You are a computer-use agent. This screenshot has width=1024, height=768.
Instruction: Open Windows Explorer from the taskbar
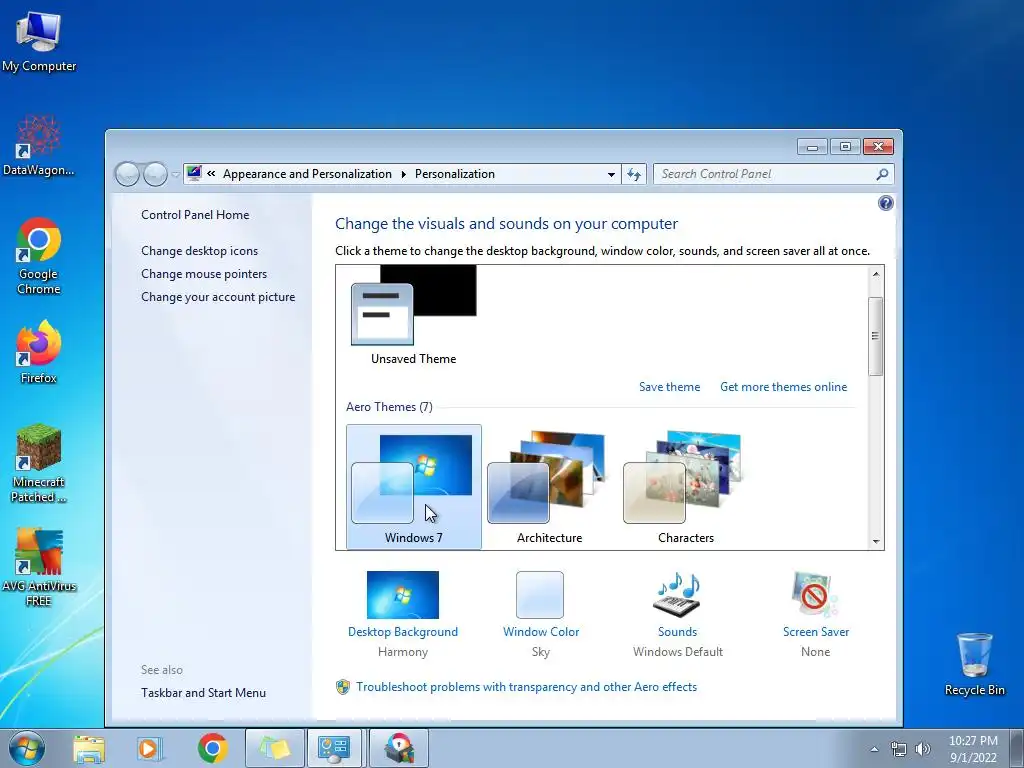coord(89,748)
